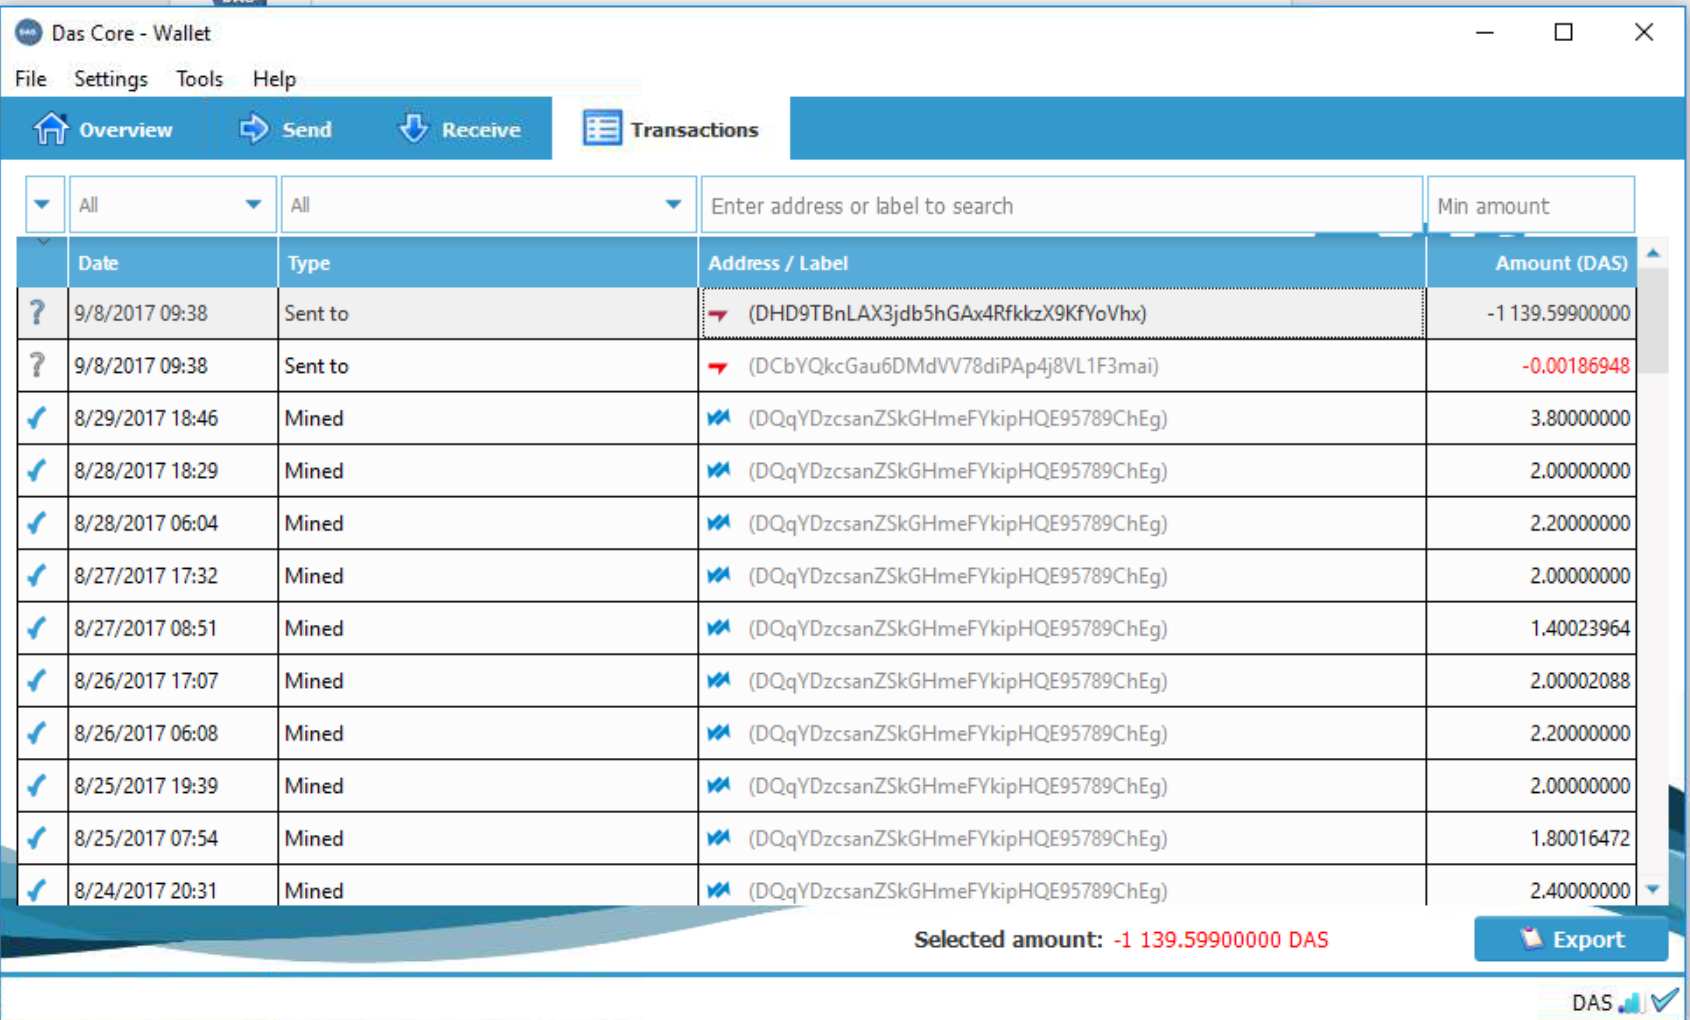Click confirmed checkmark for 8/27/2017 17:32 row
The height and width of the screenshot is (1020, 1690).
[x=38, y=575]
